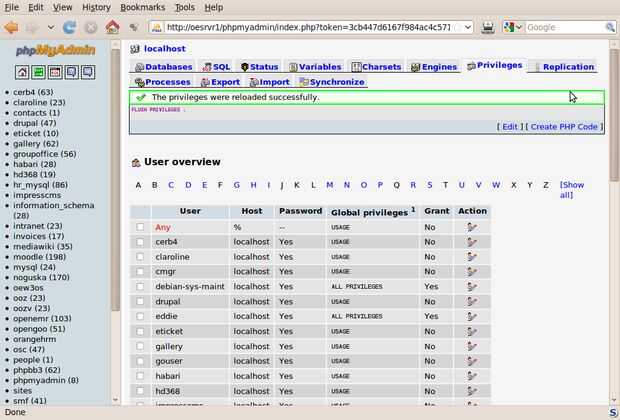Viewport: 620px width, 420px height.
Task: Tick the checkbox for claroline user
Action: pos(140,257)
